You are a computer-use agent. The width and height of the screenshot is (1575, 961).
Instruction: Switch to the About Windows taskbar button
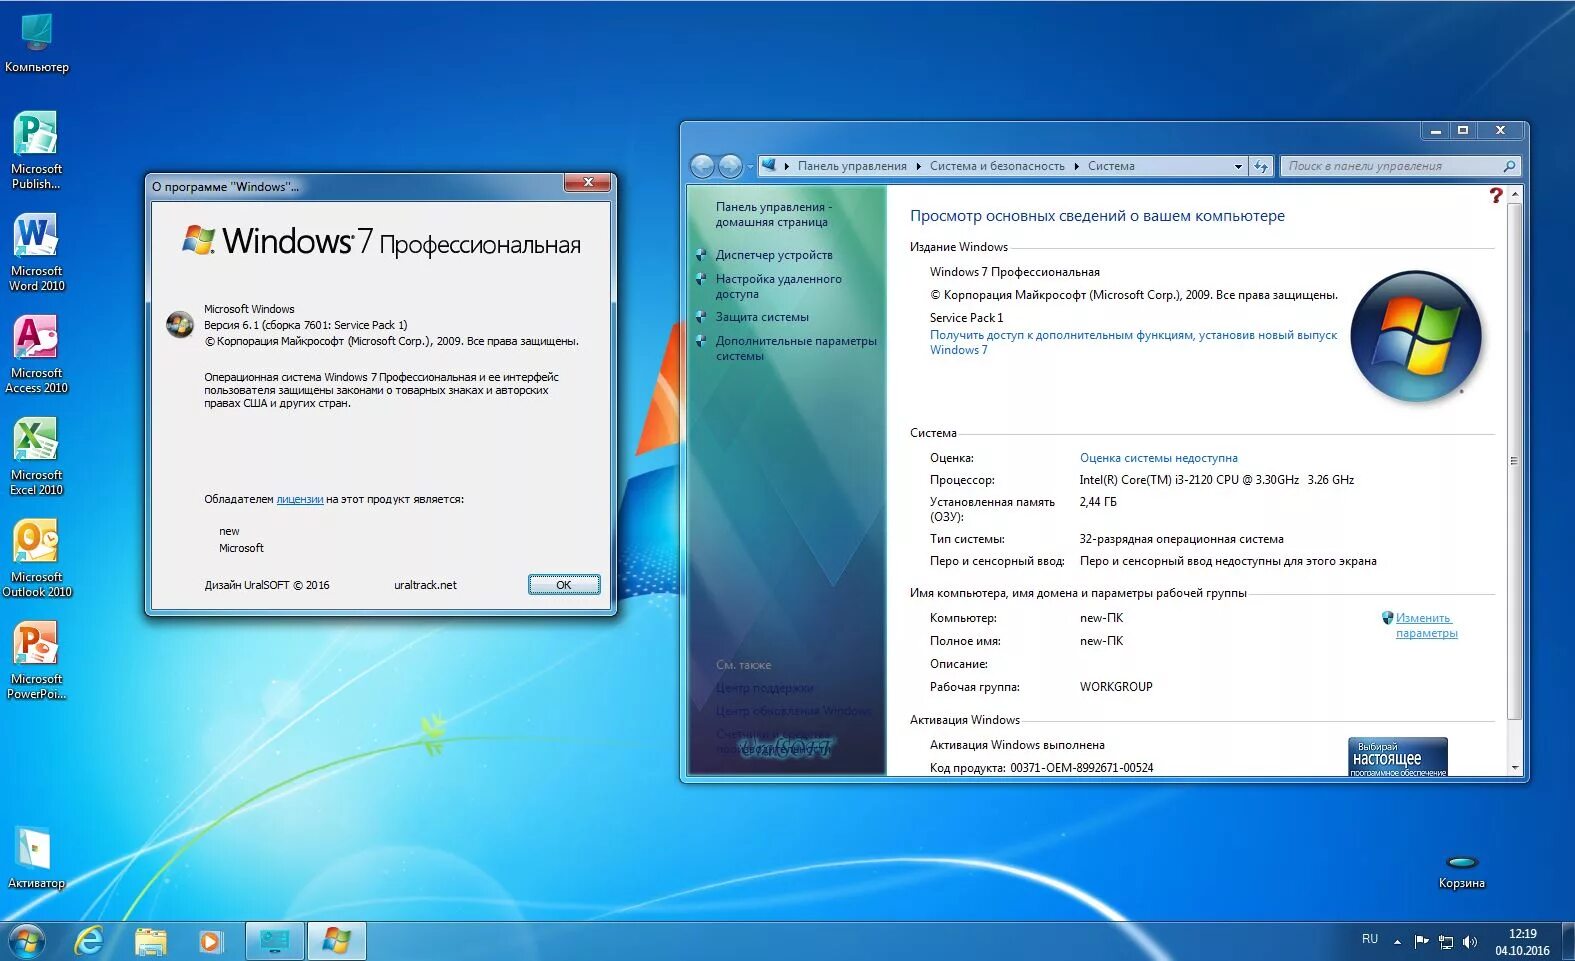(337, 941)
